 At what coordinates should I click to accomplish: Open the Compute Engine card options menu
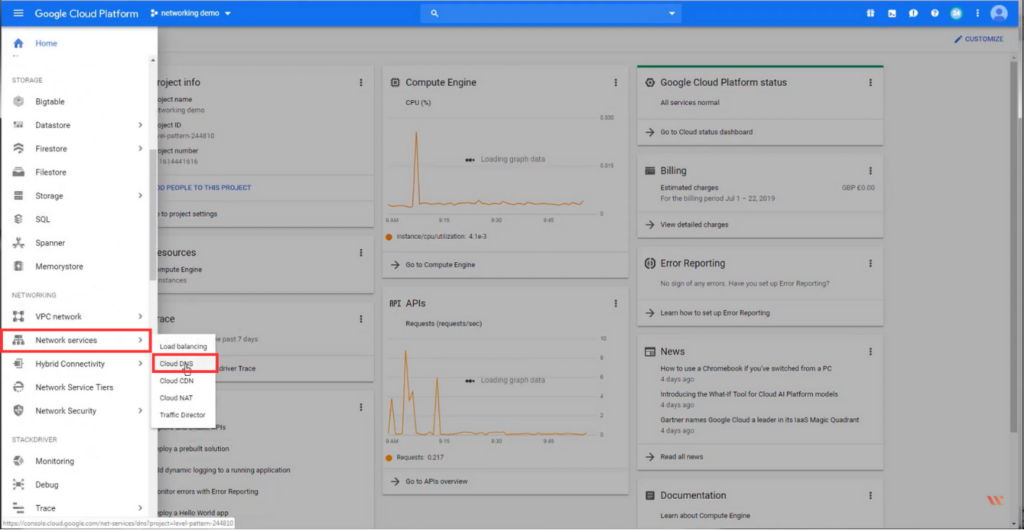(615, 83)
